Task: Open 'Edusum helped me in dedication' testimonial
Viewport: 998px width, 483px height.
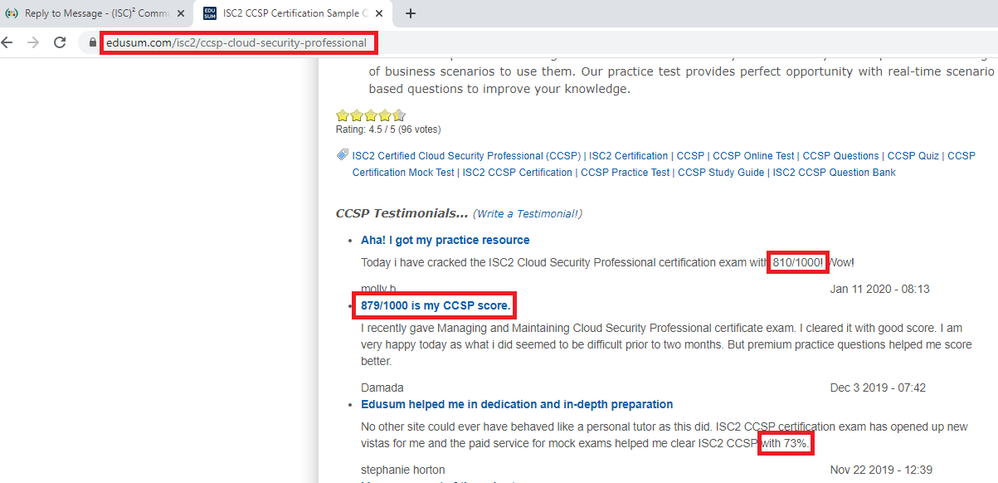Action: click(x=516, y=404)
